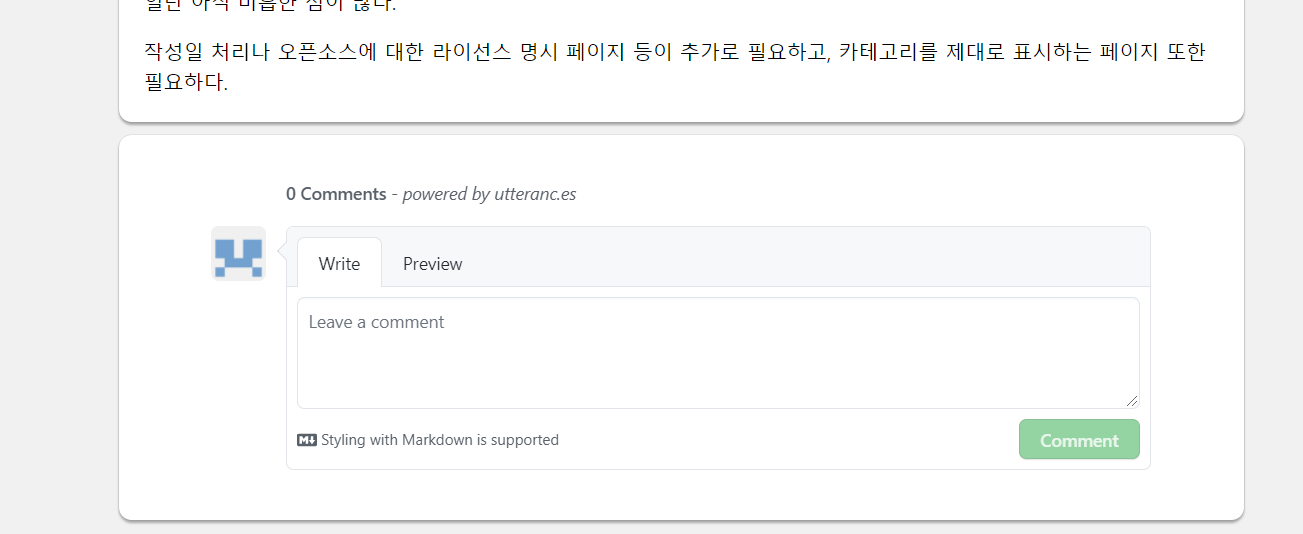Click the '0 Comments' count heading
The image size is (1303, 534).
coord(336,194)
